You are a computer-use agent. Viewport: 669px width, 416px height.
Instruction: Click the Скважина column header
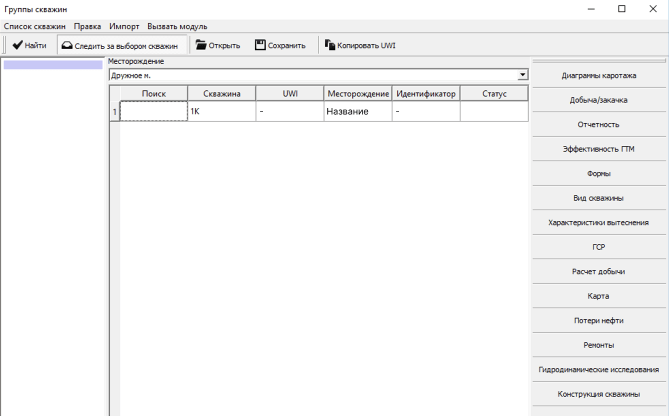(221, 93)
